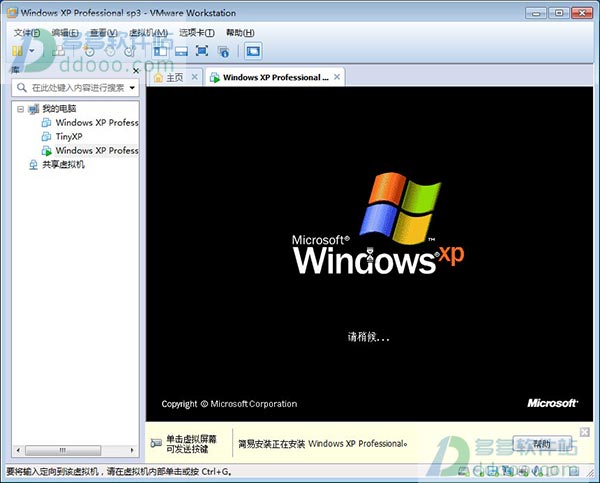
Task: Click the Unity mode toolbar icon
Action: coord(223,52)
